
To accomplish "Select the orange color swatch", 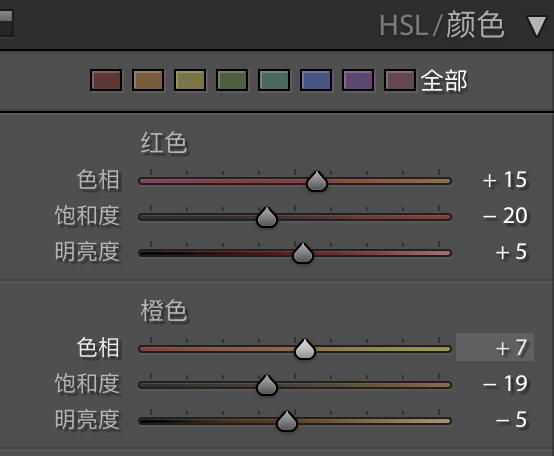I will click(x=148, y=80).
